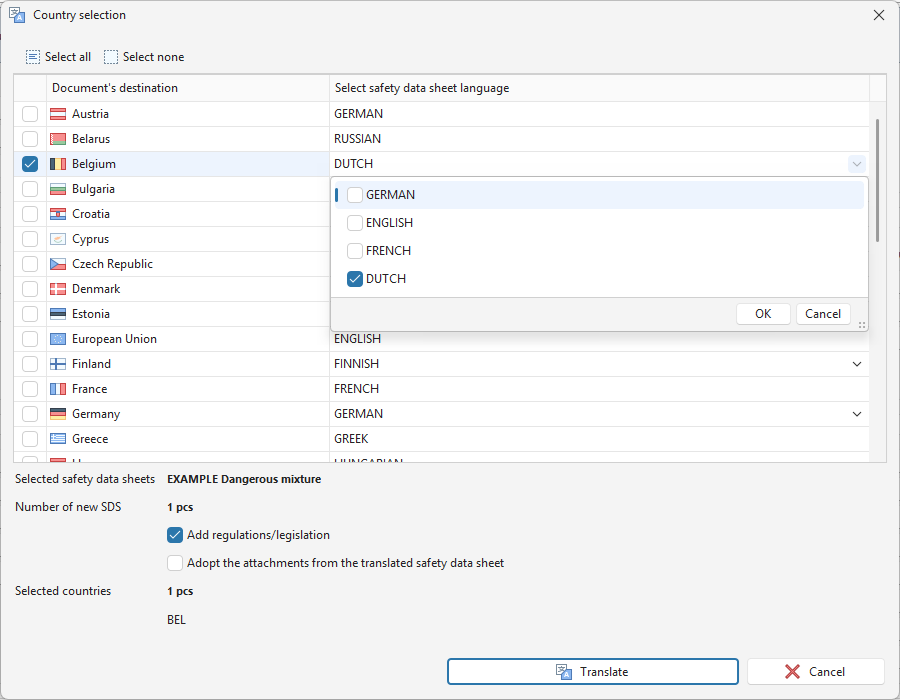Click the Germany flag icon
This screenshot has width=900, height=700.
(58, 414)
